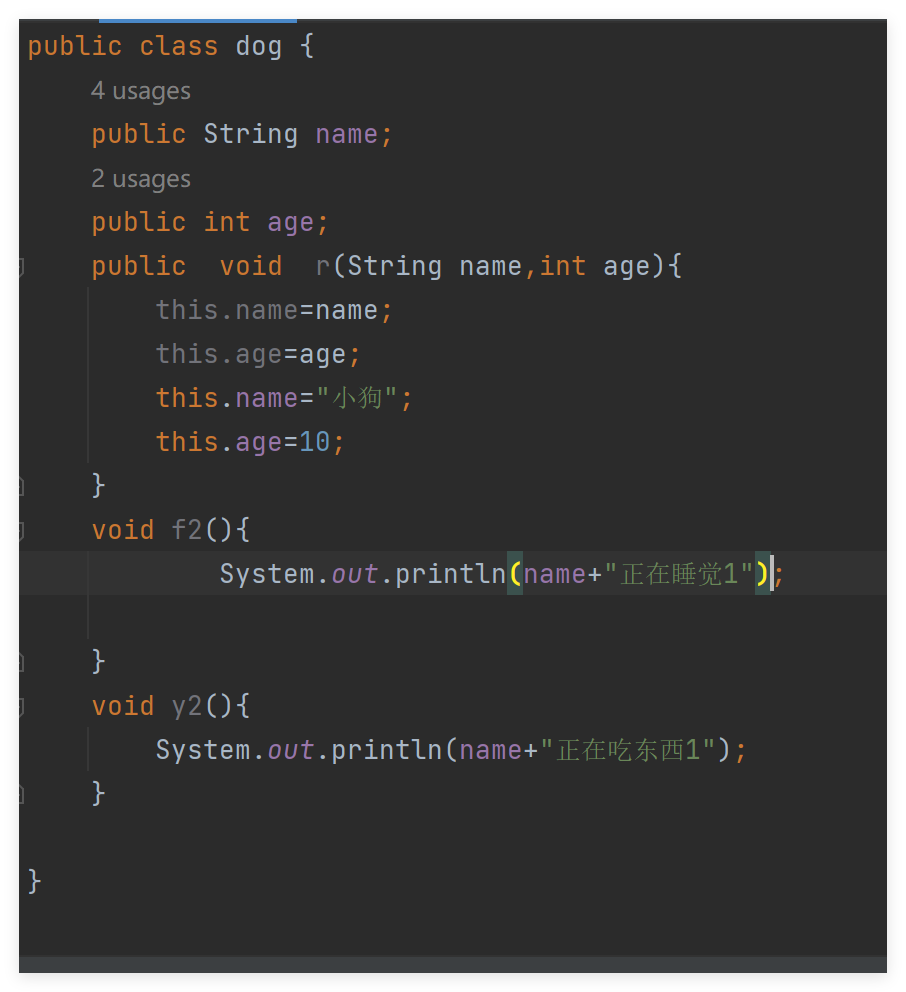
Task: Click 'println' in the y2 method
Action: (386, 750)
